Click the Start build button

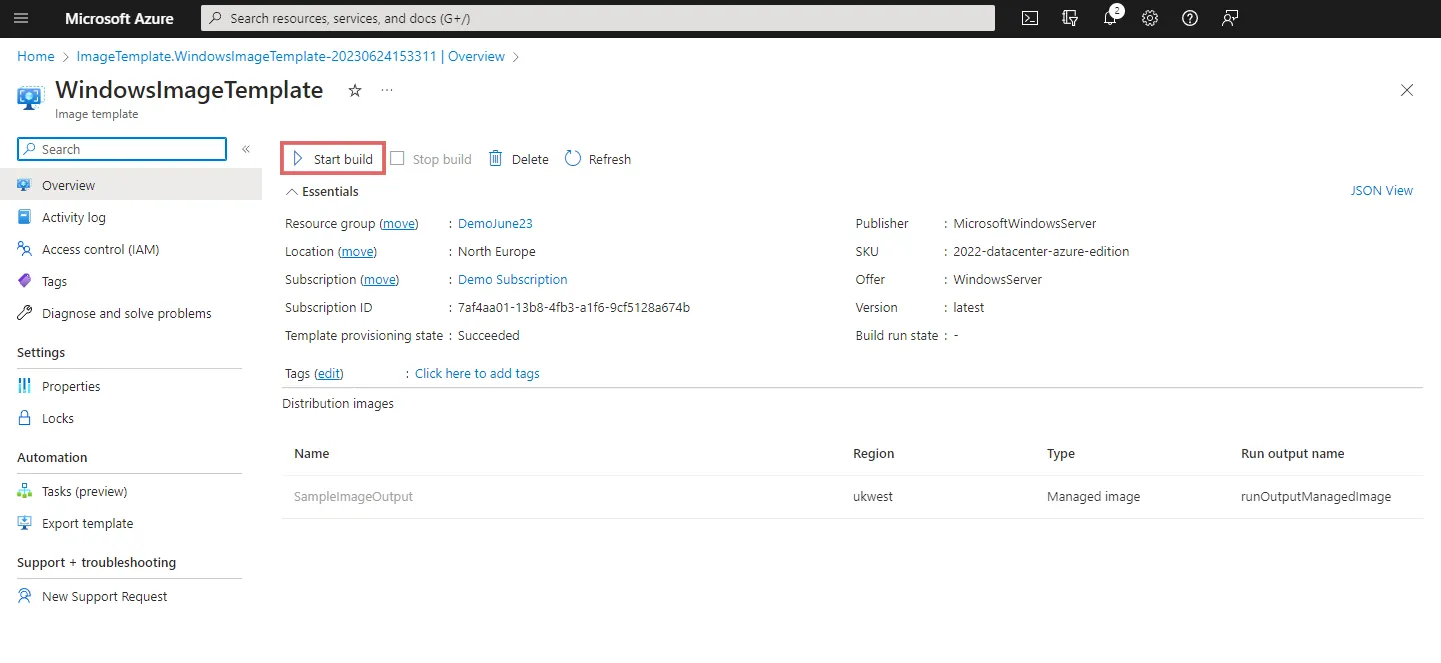pos(333,159)
